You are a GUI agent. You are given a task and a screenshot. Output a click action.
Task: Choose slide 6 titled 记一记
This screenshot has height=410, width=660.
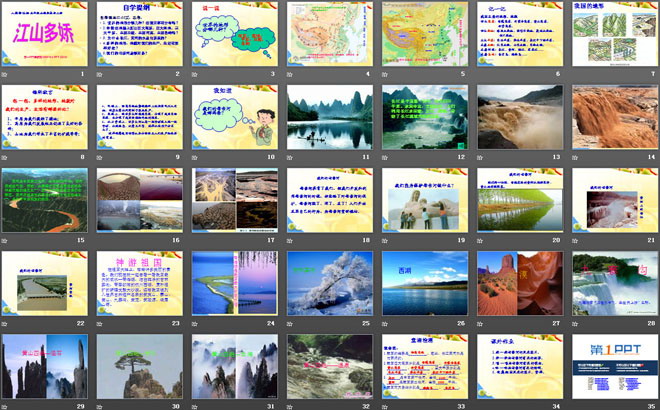click(520, 34)
